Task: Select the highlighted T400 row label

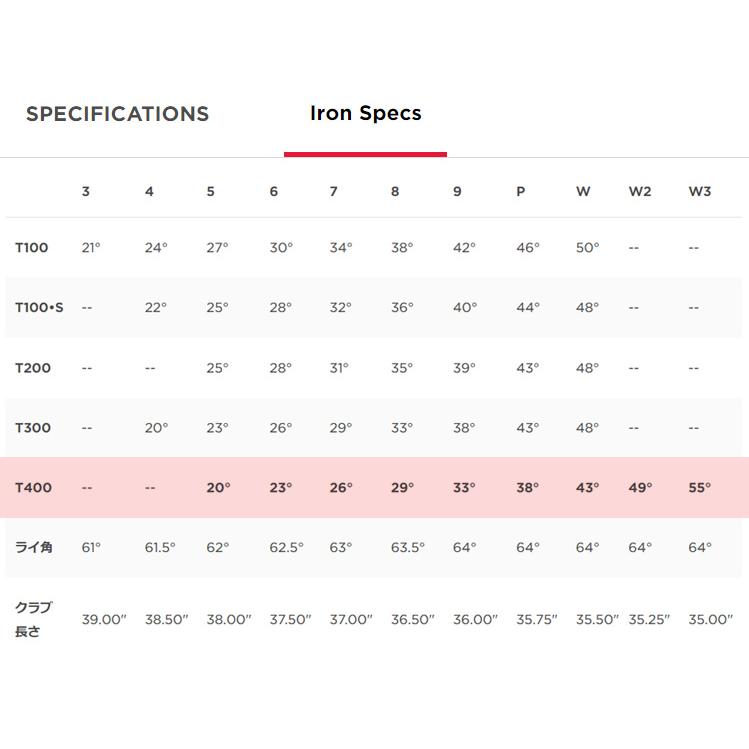Action: click(32, 488)
